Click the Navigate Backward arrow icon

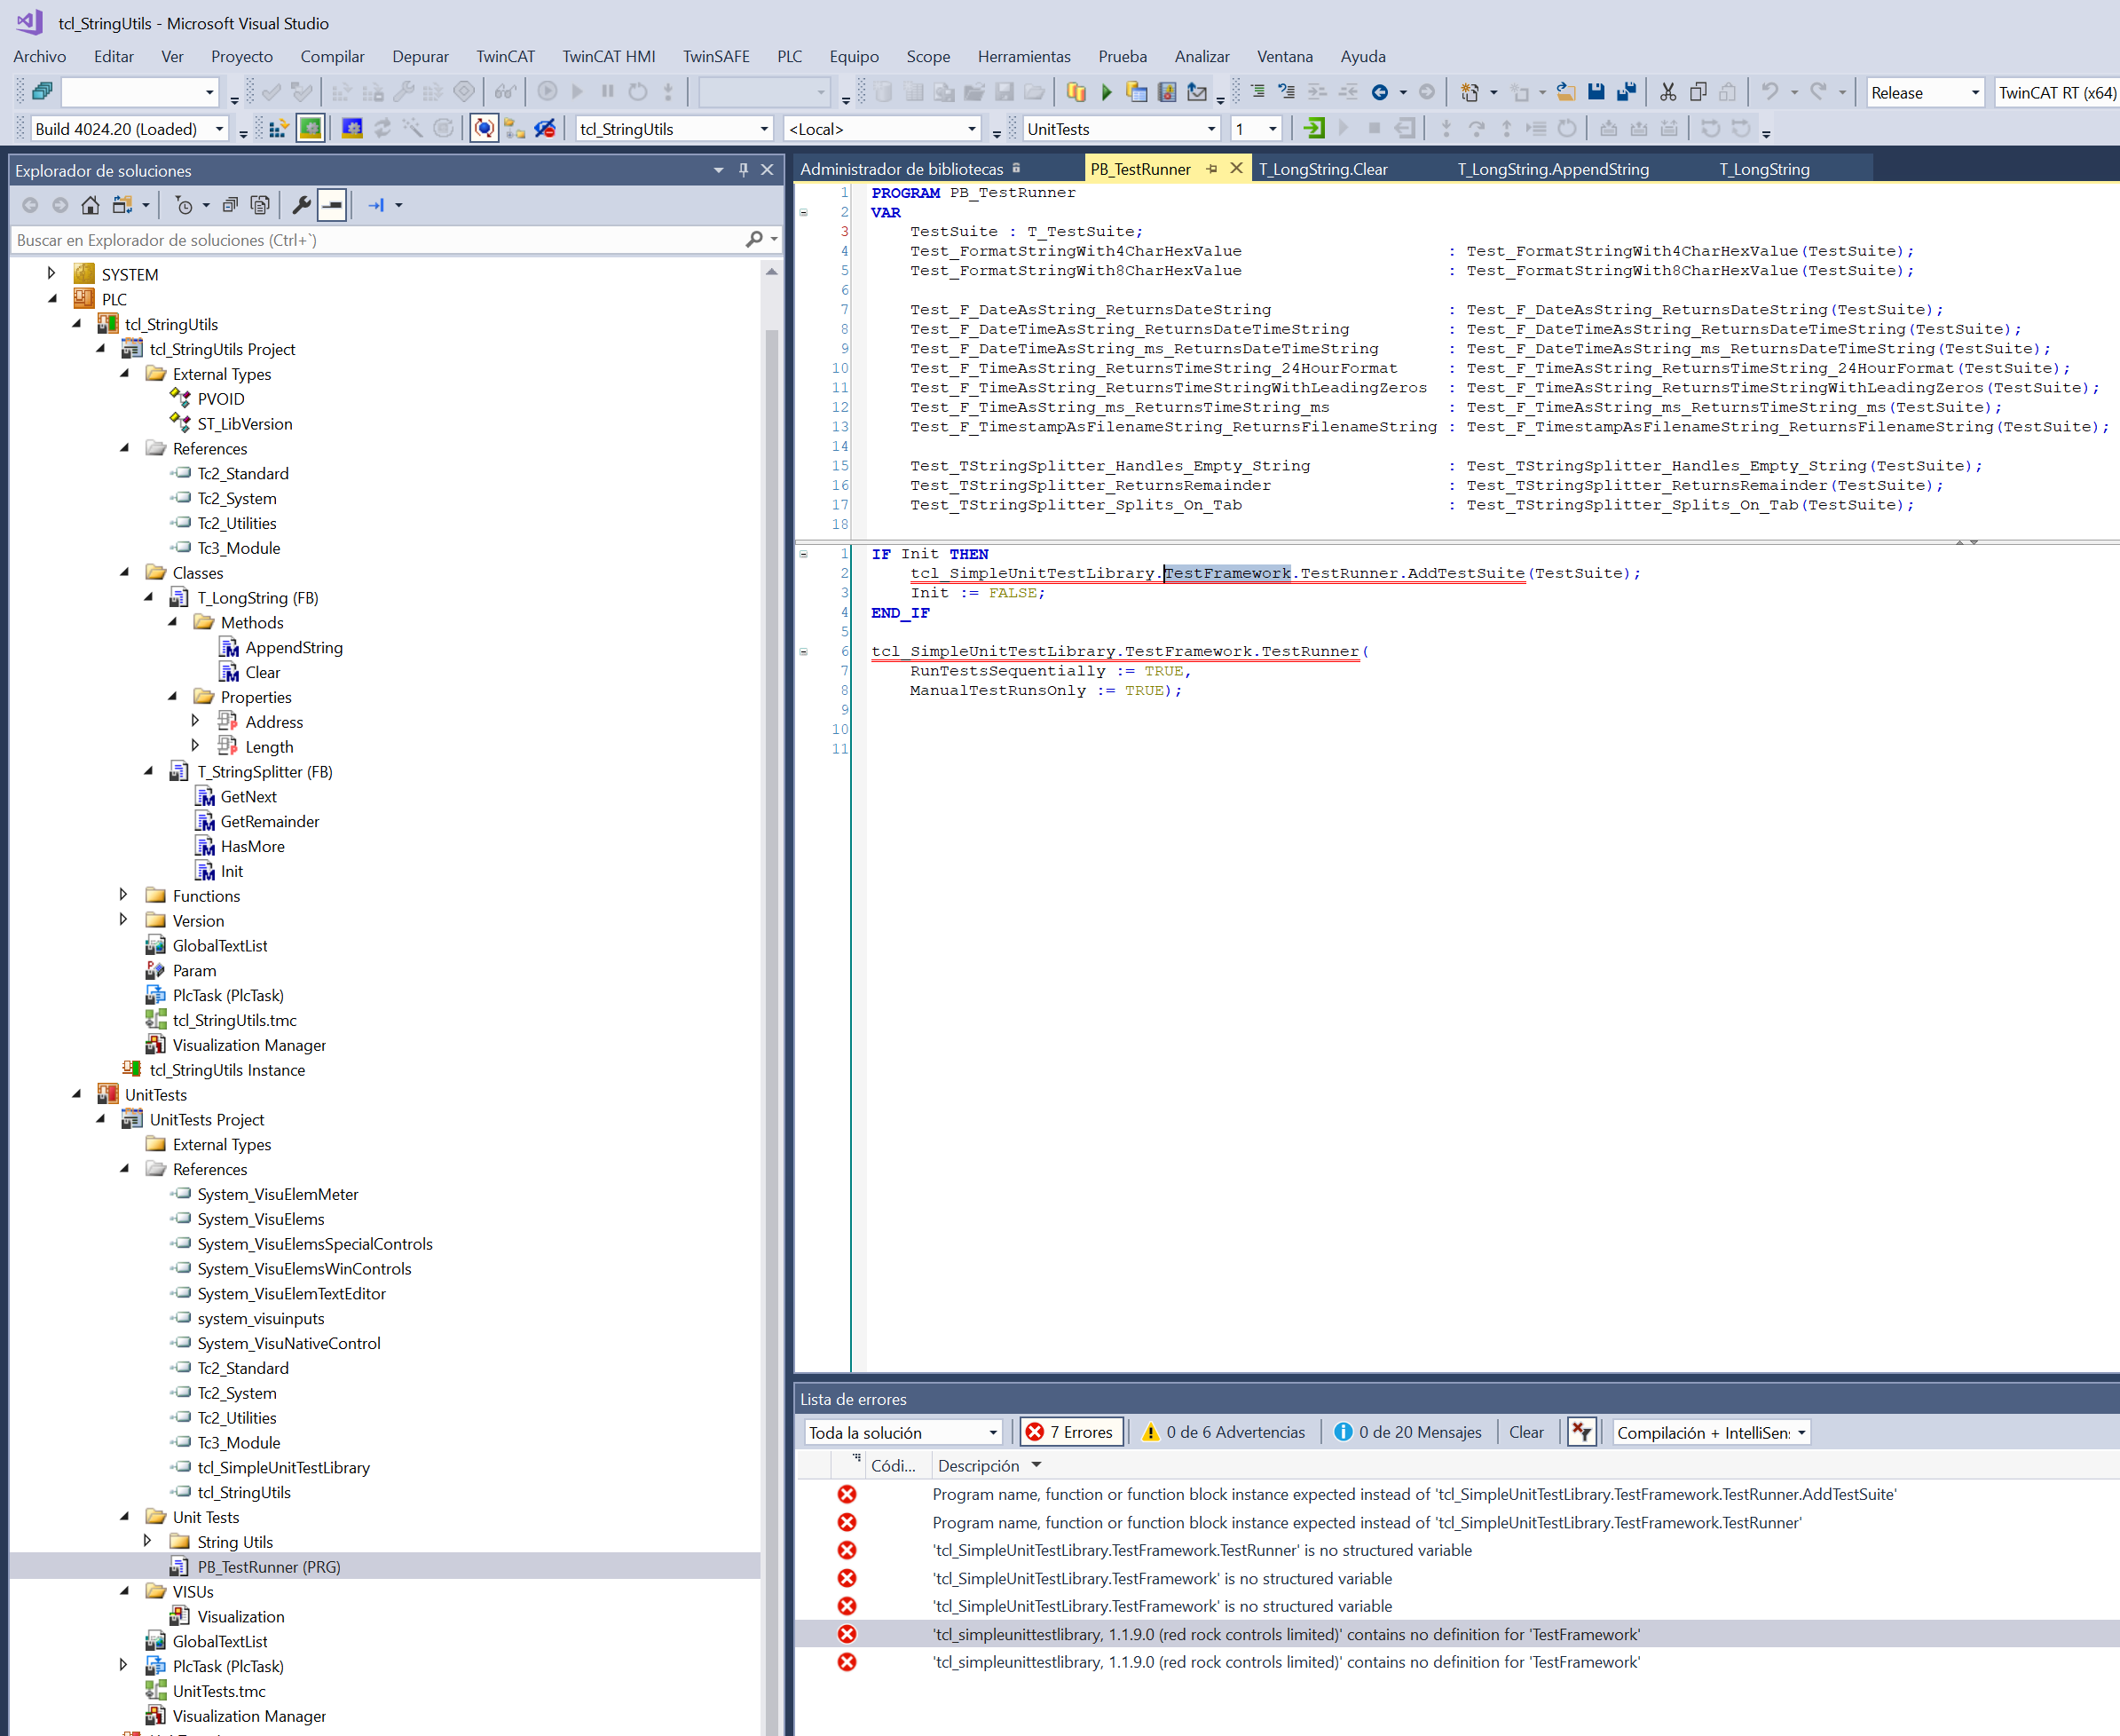tap(1379, 92)
